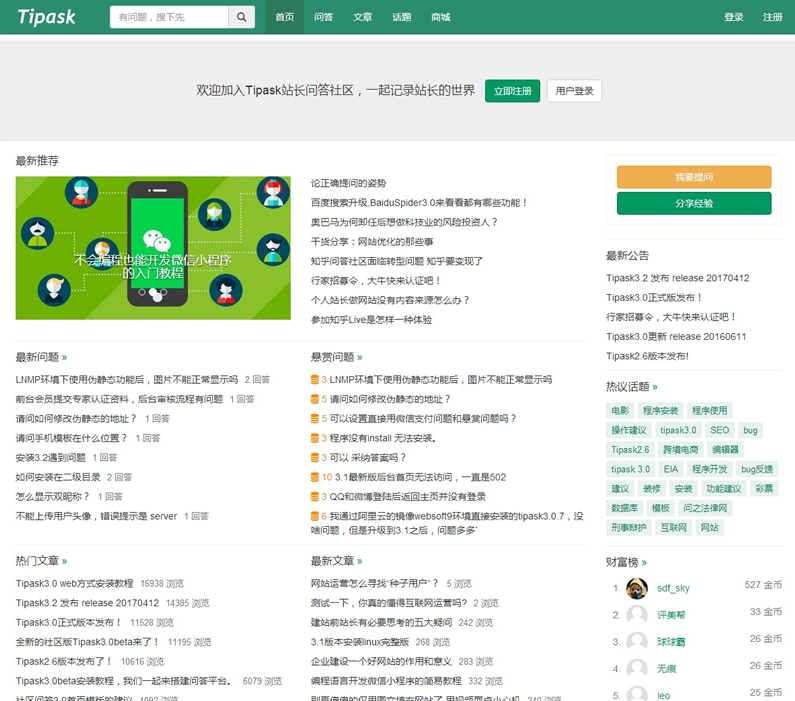Expand the 热门文章 section heading

41,561
